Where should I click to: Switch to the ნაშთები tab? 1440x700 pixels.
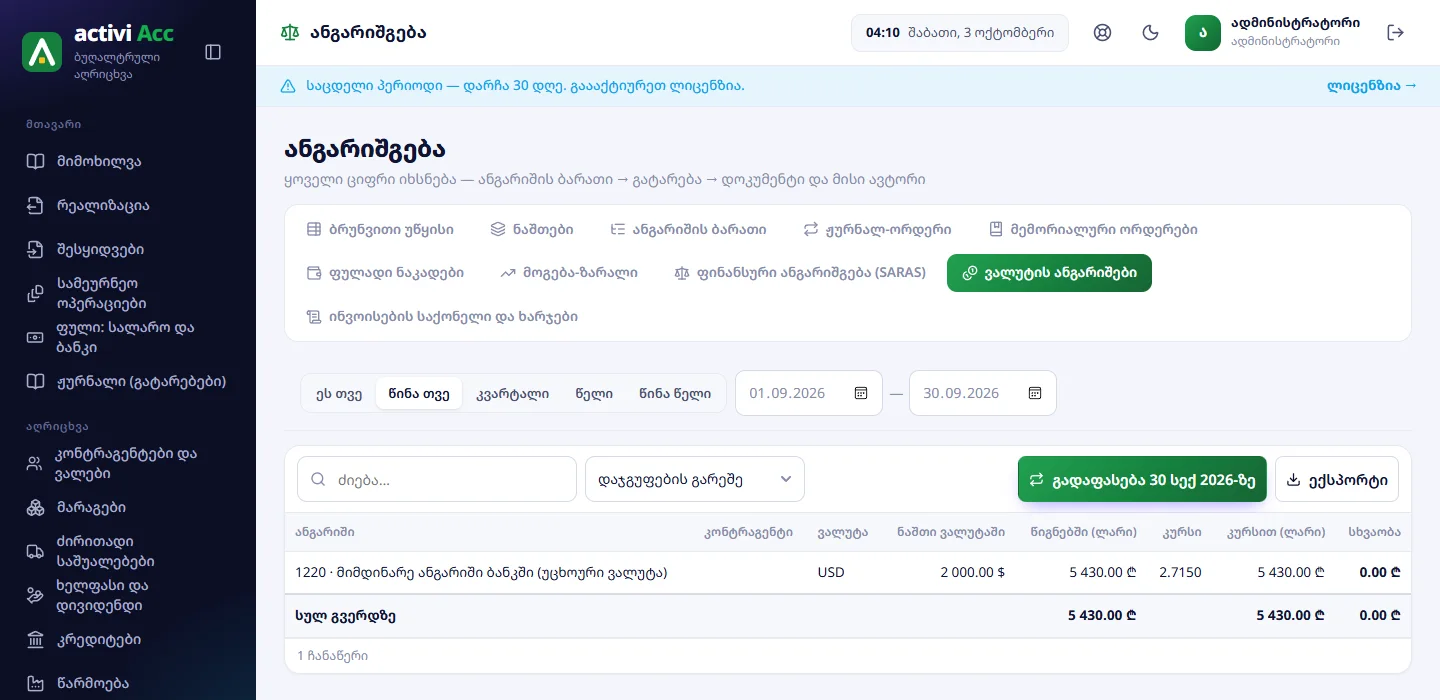coord(532,229)
